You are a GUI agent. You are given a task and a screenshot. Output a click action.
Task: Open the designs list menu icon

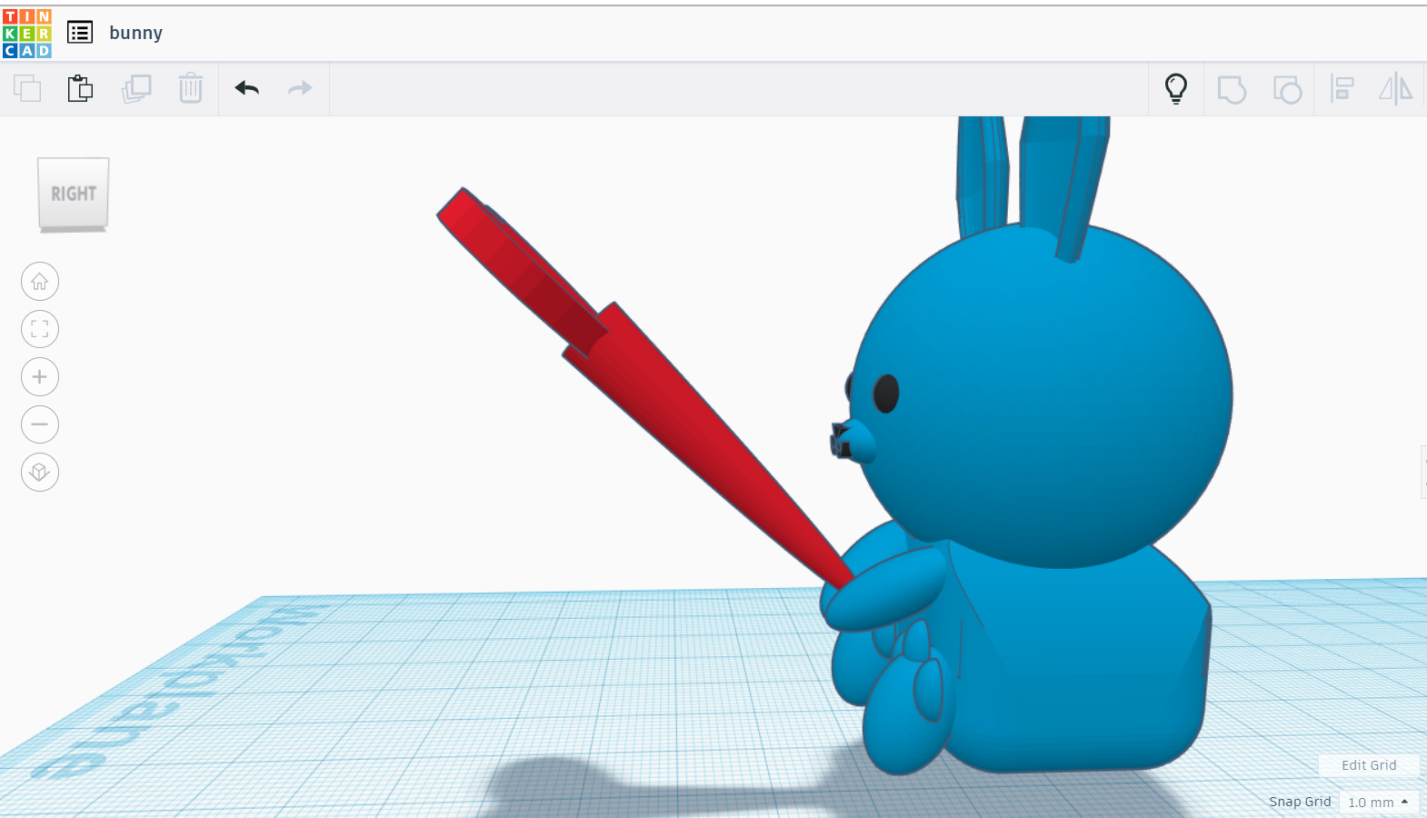tap(80, 32)
